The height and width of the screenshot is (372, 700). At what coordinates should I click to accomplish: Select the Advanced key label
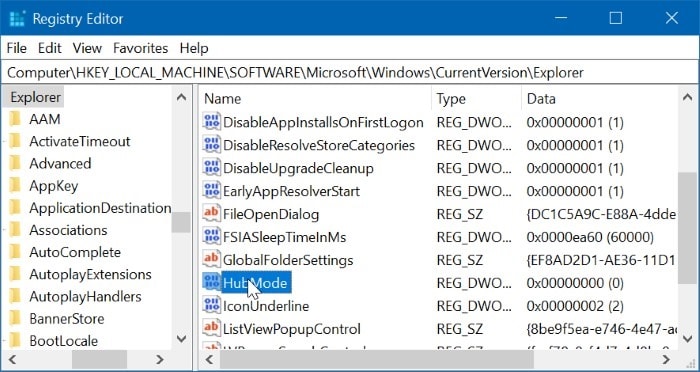[60, 163]
